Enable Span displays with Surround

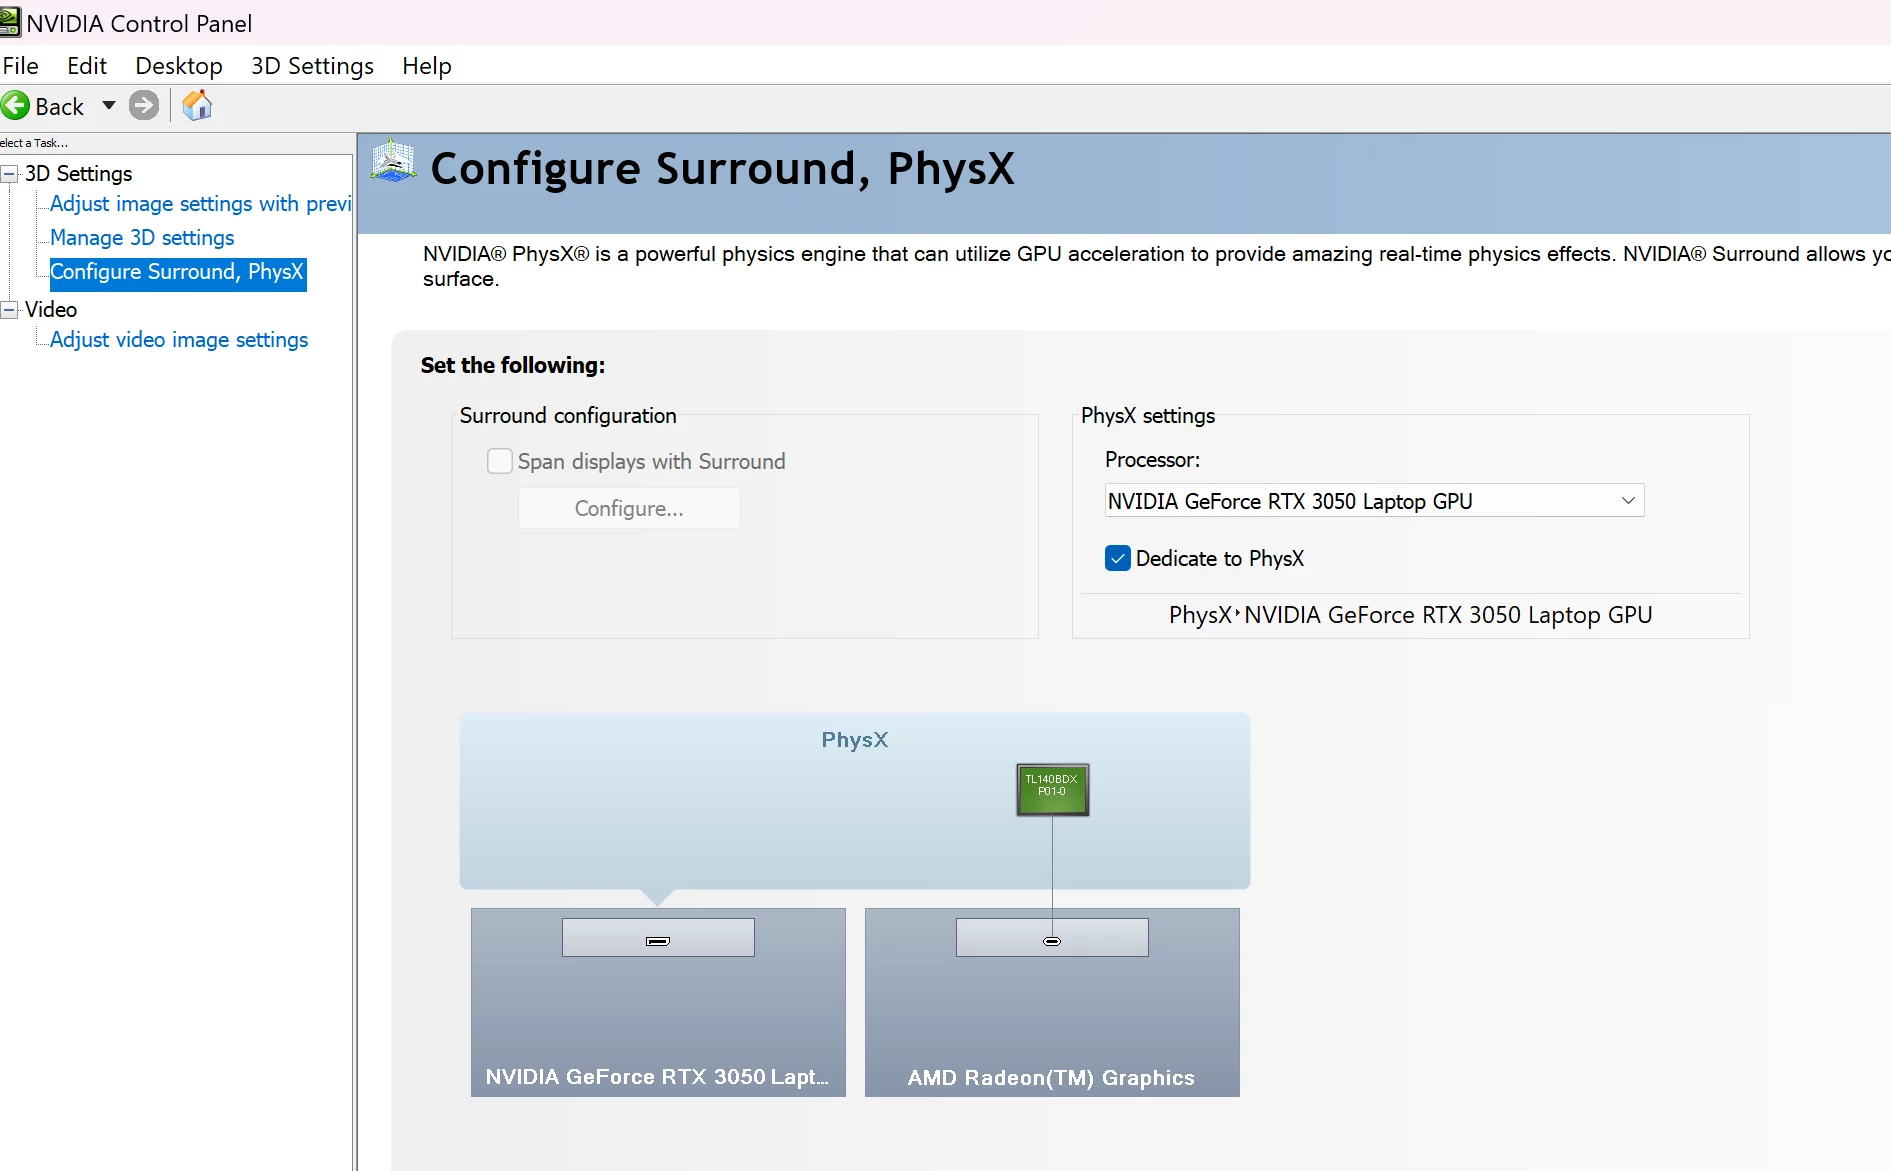(x=500, y=460)
